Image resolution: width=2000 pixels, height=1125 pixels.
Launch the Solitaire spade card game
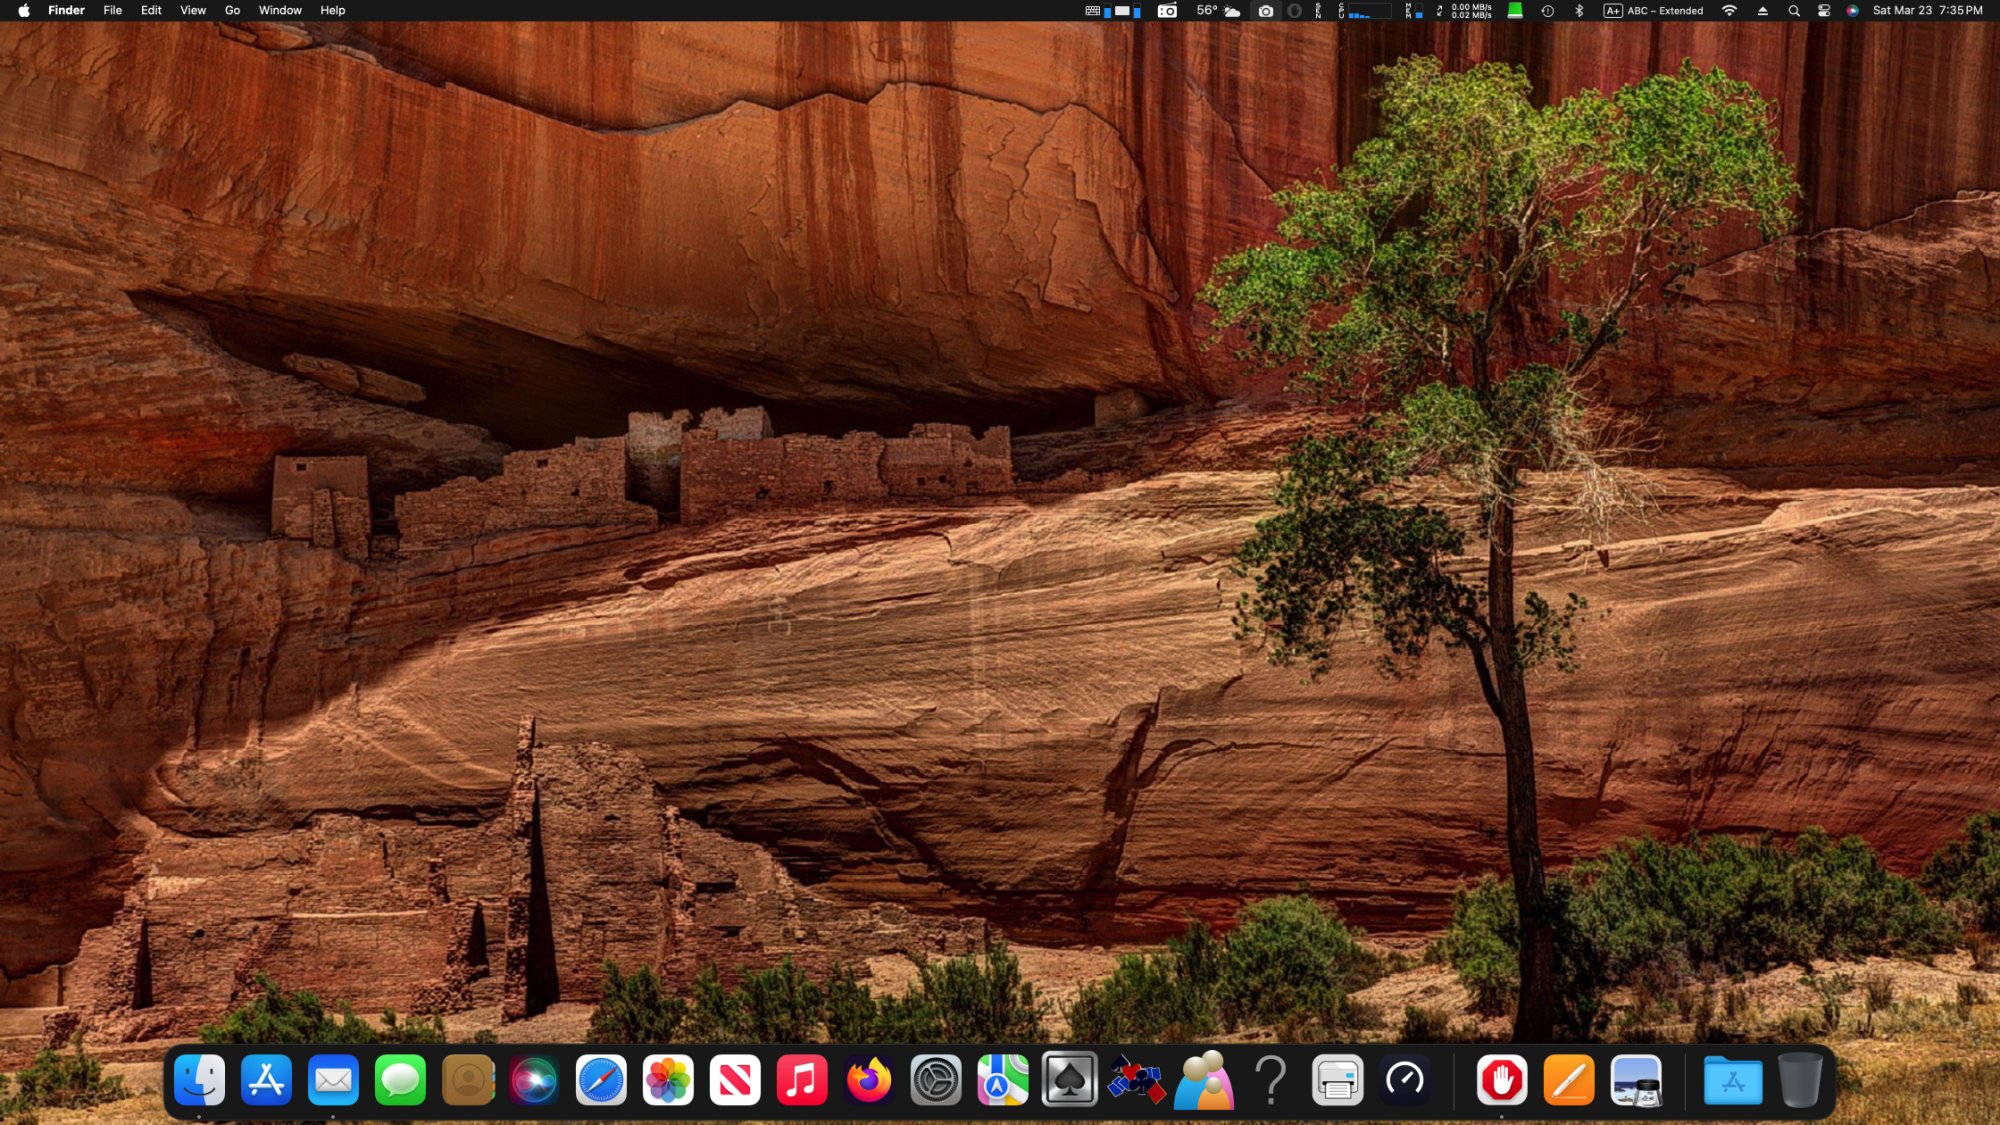click(x=1069, y=1080)
